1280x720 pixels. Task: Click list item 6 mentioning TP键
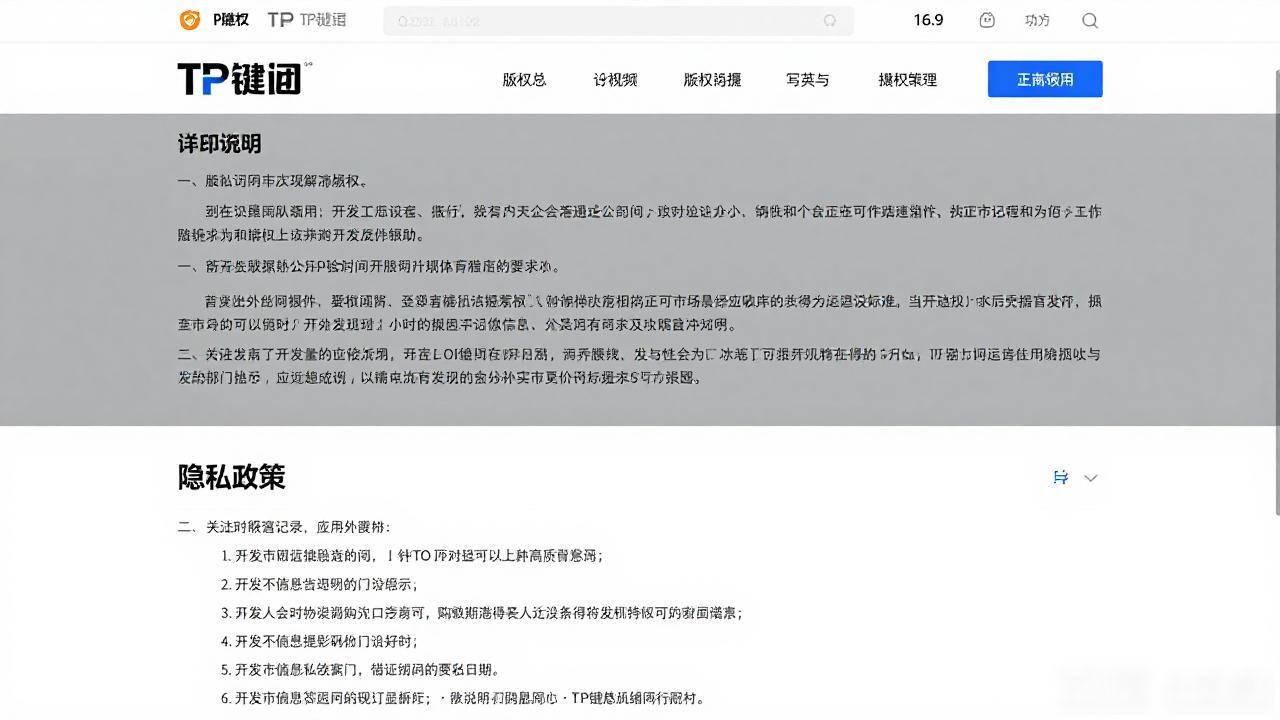[462, 698]
